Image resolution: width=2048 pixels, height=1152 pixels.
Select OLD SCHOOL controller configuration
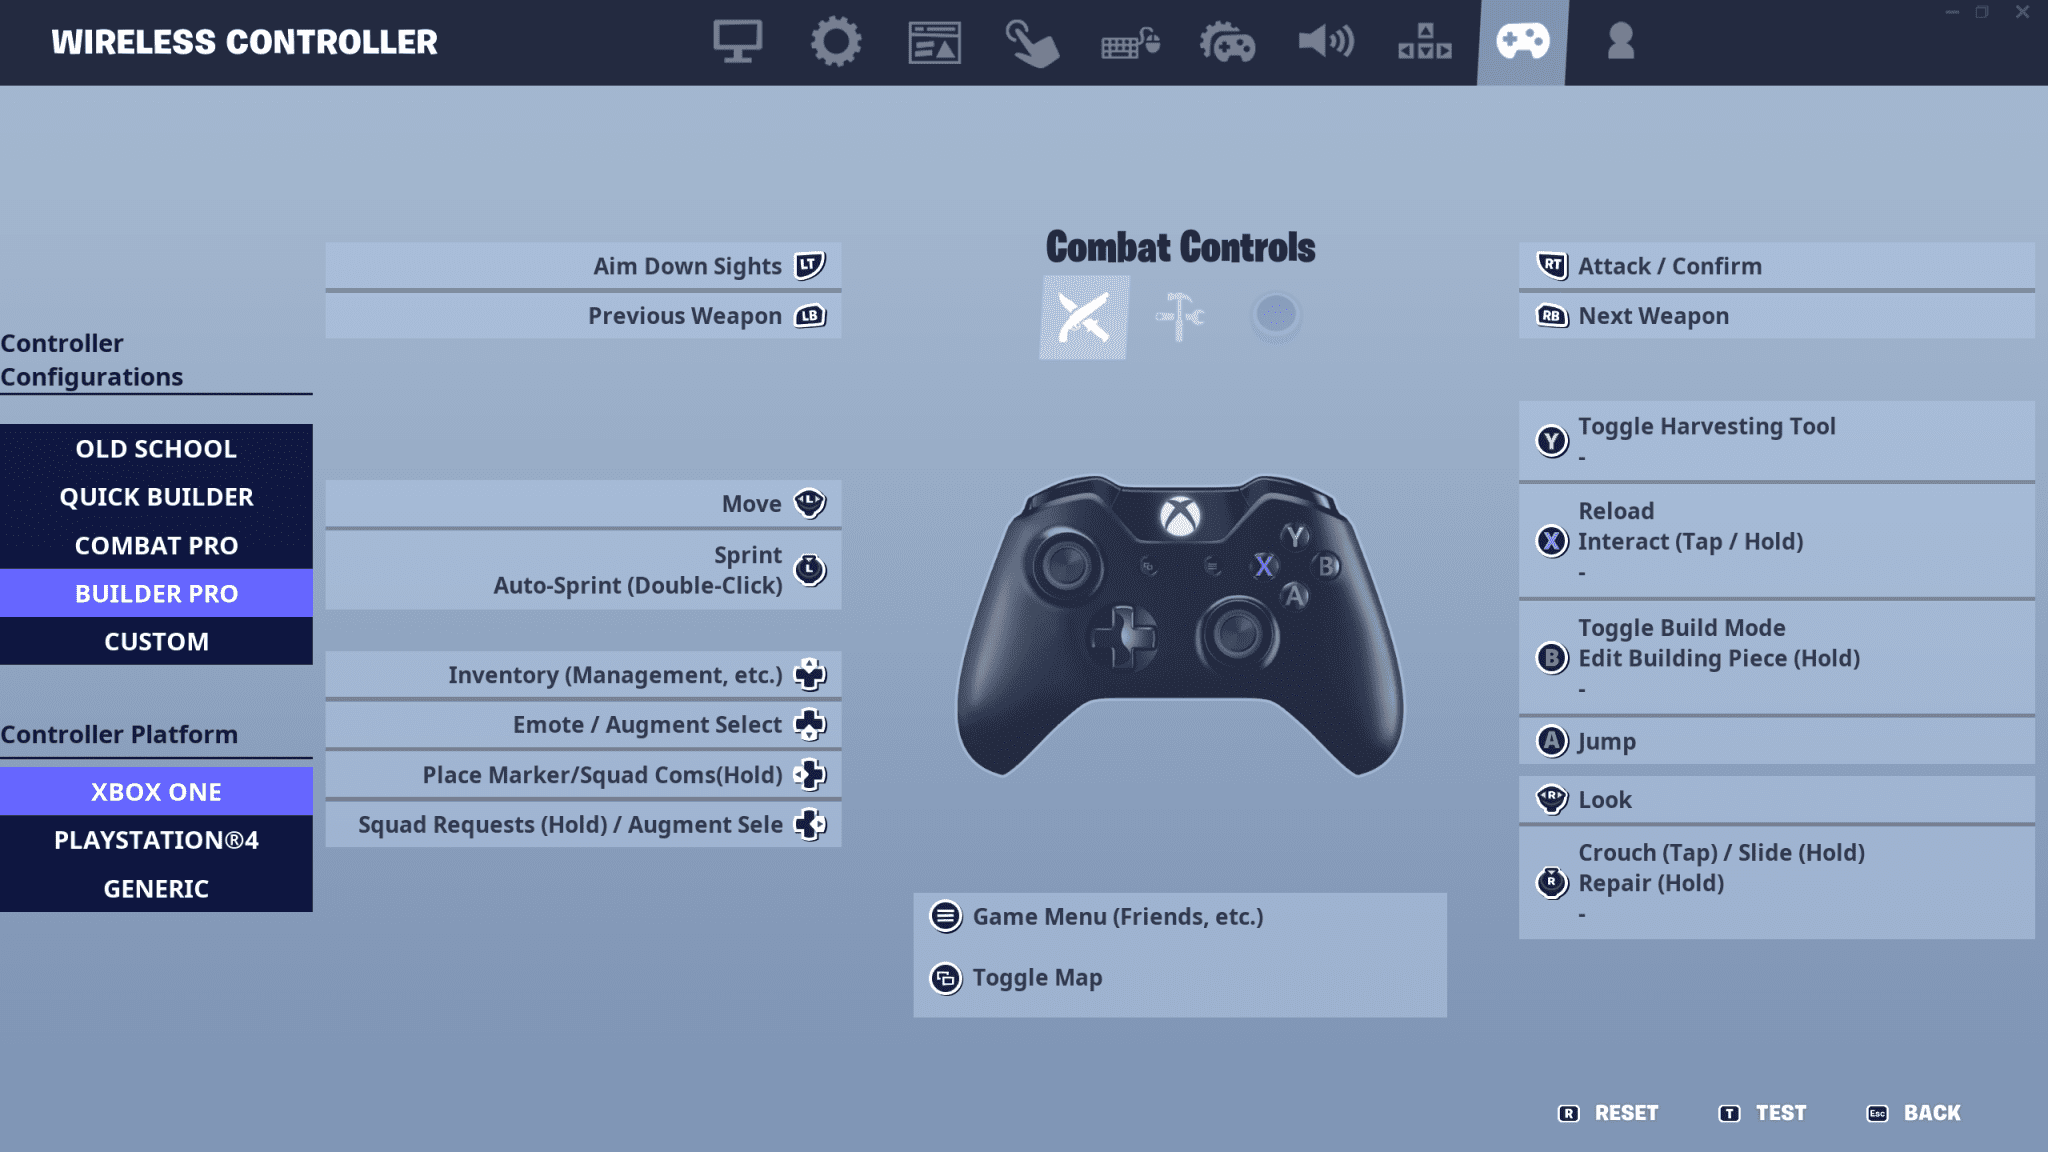[x=155, y=447]
